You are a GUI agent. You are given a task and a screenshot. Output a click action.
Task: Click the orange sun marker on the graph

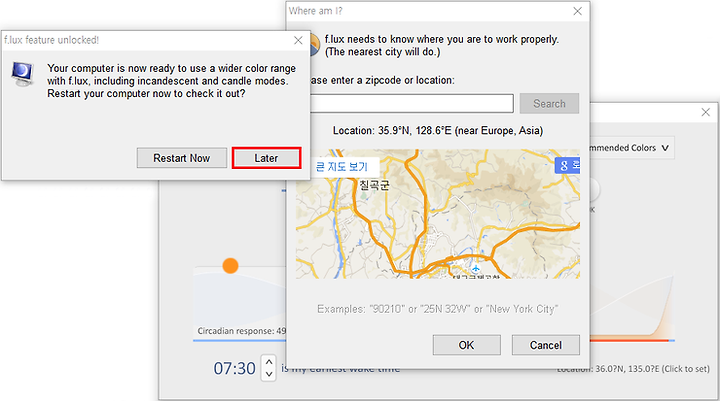(x=230, y=265)
